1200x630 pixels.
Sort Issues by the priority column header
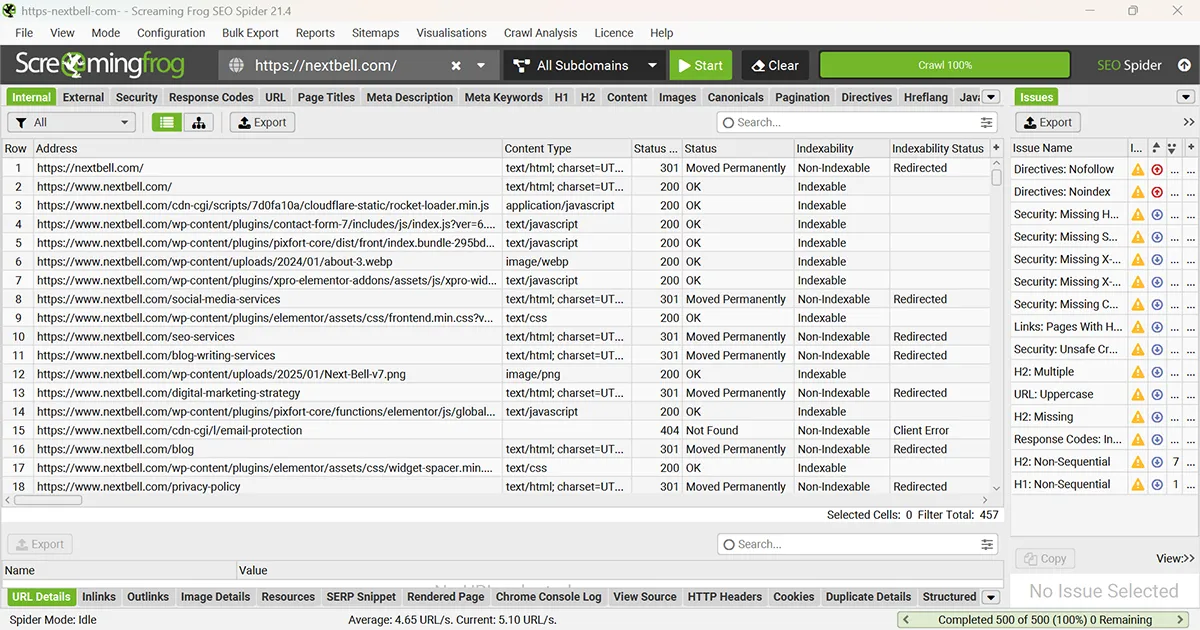(1157, 147)
